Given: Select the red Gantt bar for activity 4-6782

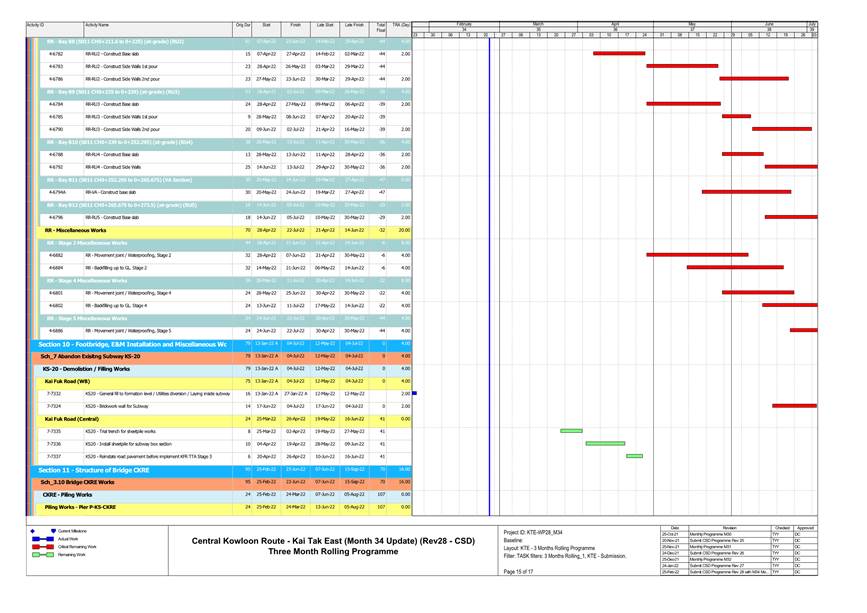Looking at the screenshot, I should pyautogui.click(x=619, y=53).
